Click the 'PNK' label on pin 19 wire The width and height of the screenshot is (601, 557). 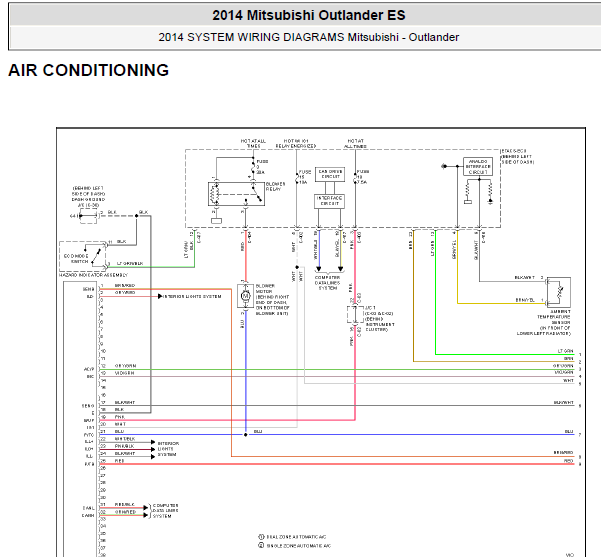(120, 417)
